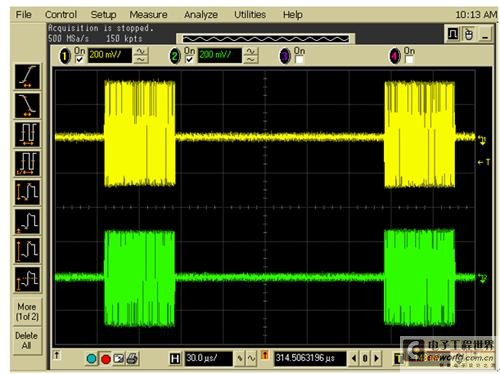Click the teal Run acquisition button
The image size is (500, 374).
91,359
